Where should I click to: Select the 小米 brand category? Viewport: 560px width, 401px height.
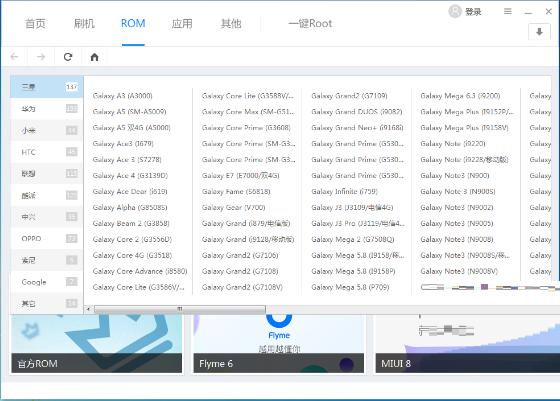47,130
